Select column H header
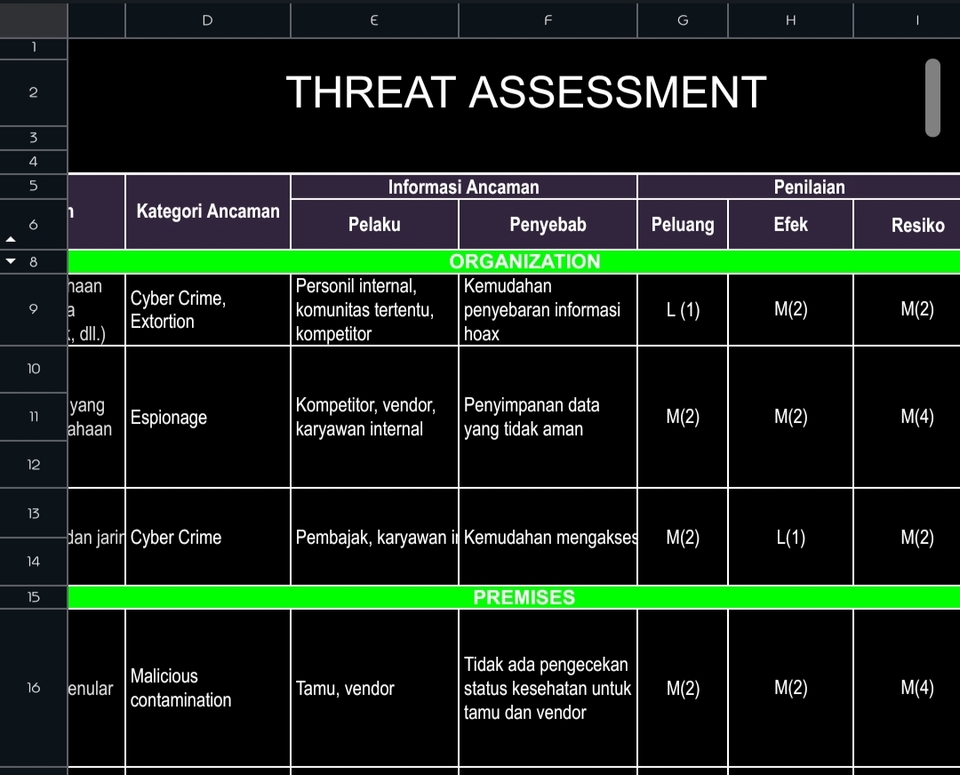This screenshot has height=775, width=960. point(790,20)
